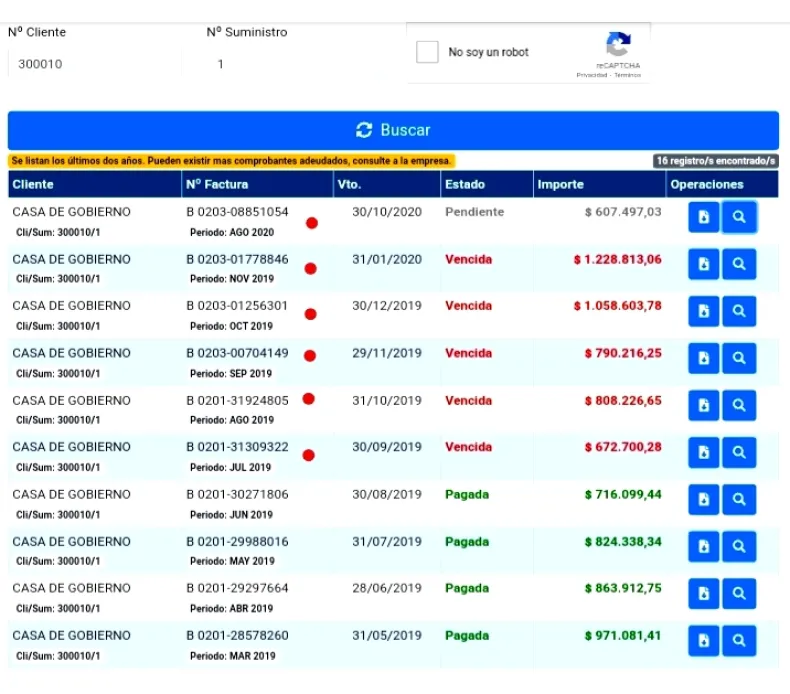Open the document icon for the NOV 2019 invoice
The width and height of the screenshot is (790, 694).
pos(703,264)
